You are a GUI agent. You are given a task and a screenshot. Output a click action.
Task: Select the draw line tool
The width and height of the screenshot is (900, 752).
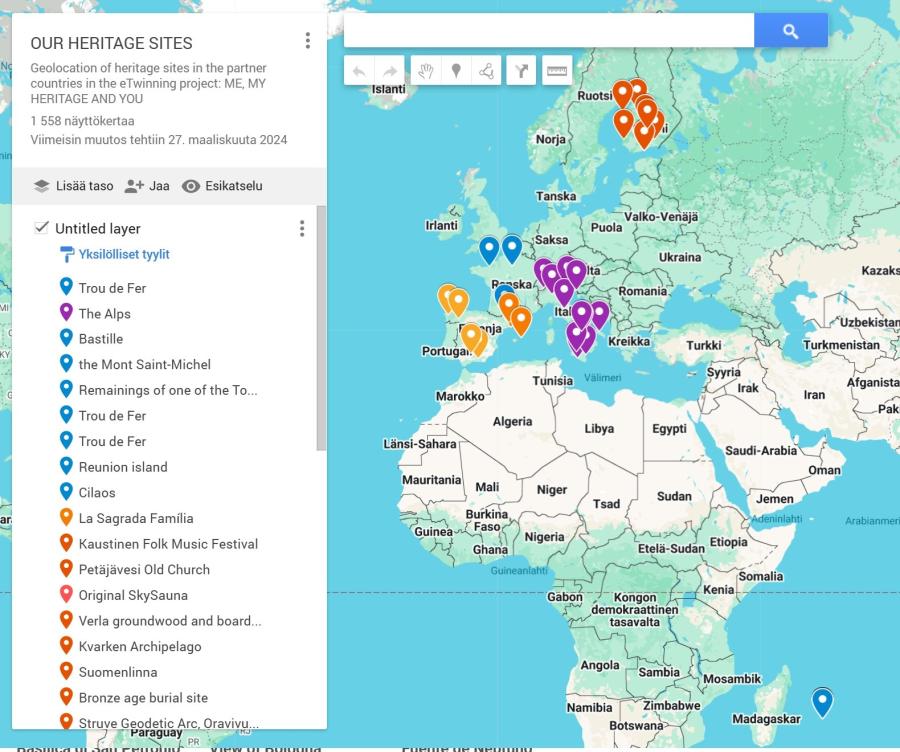point(486,71)
